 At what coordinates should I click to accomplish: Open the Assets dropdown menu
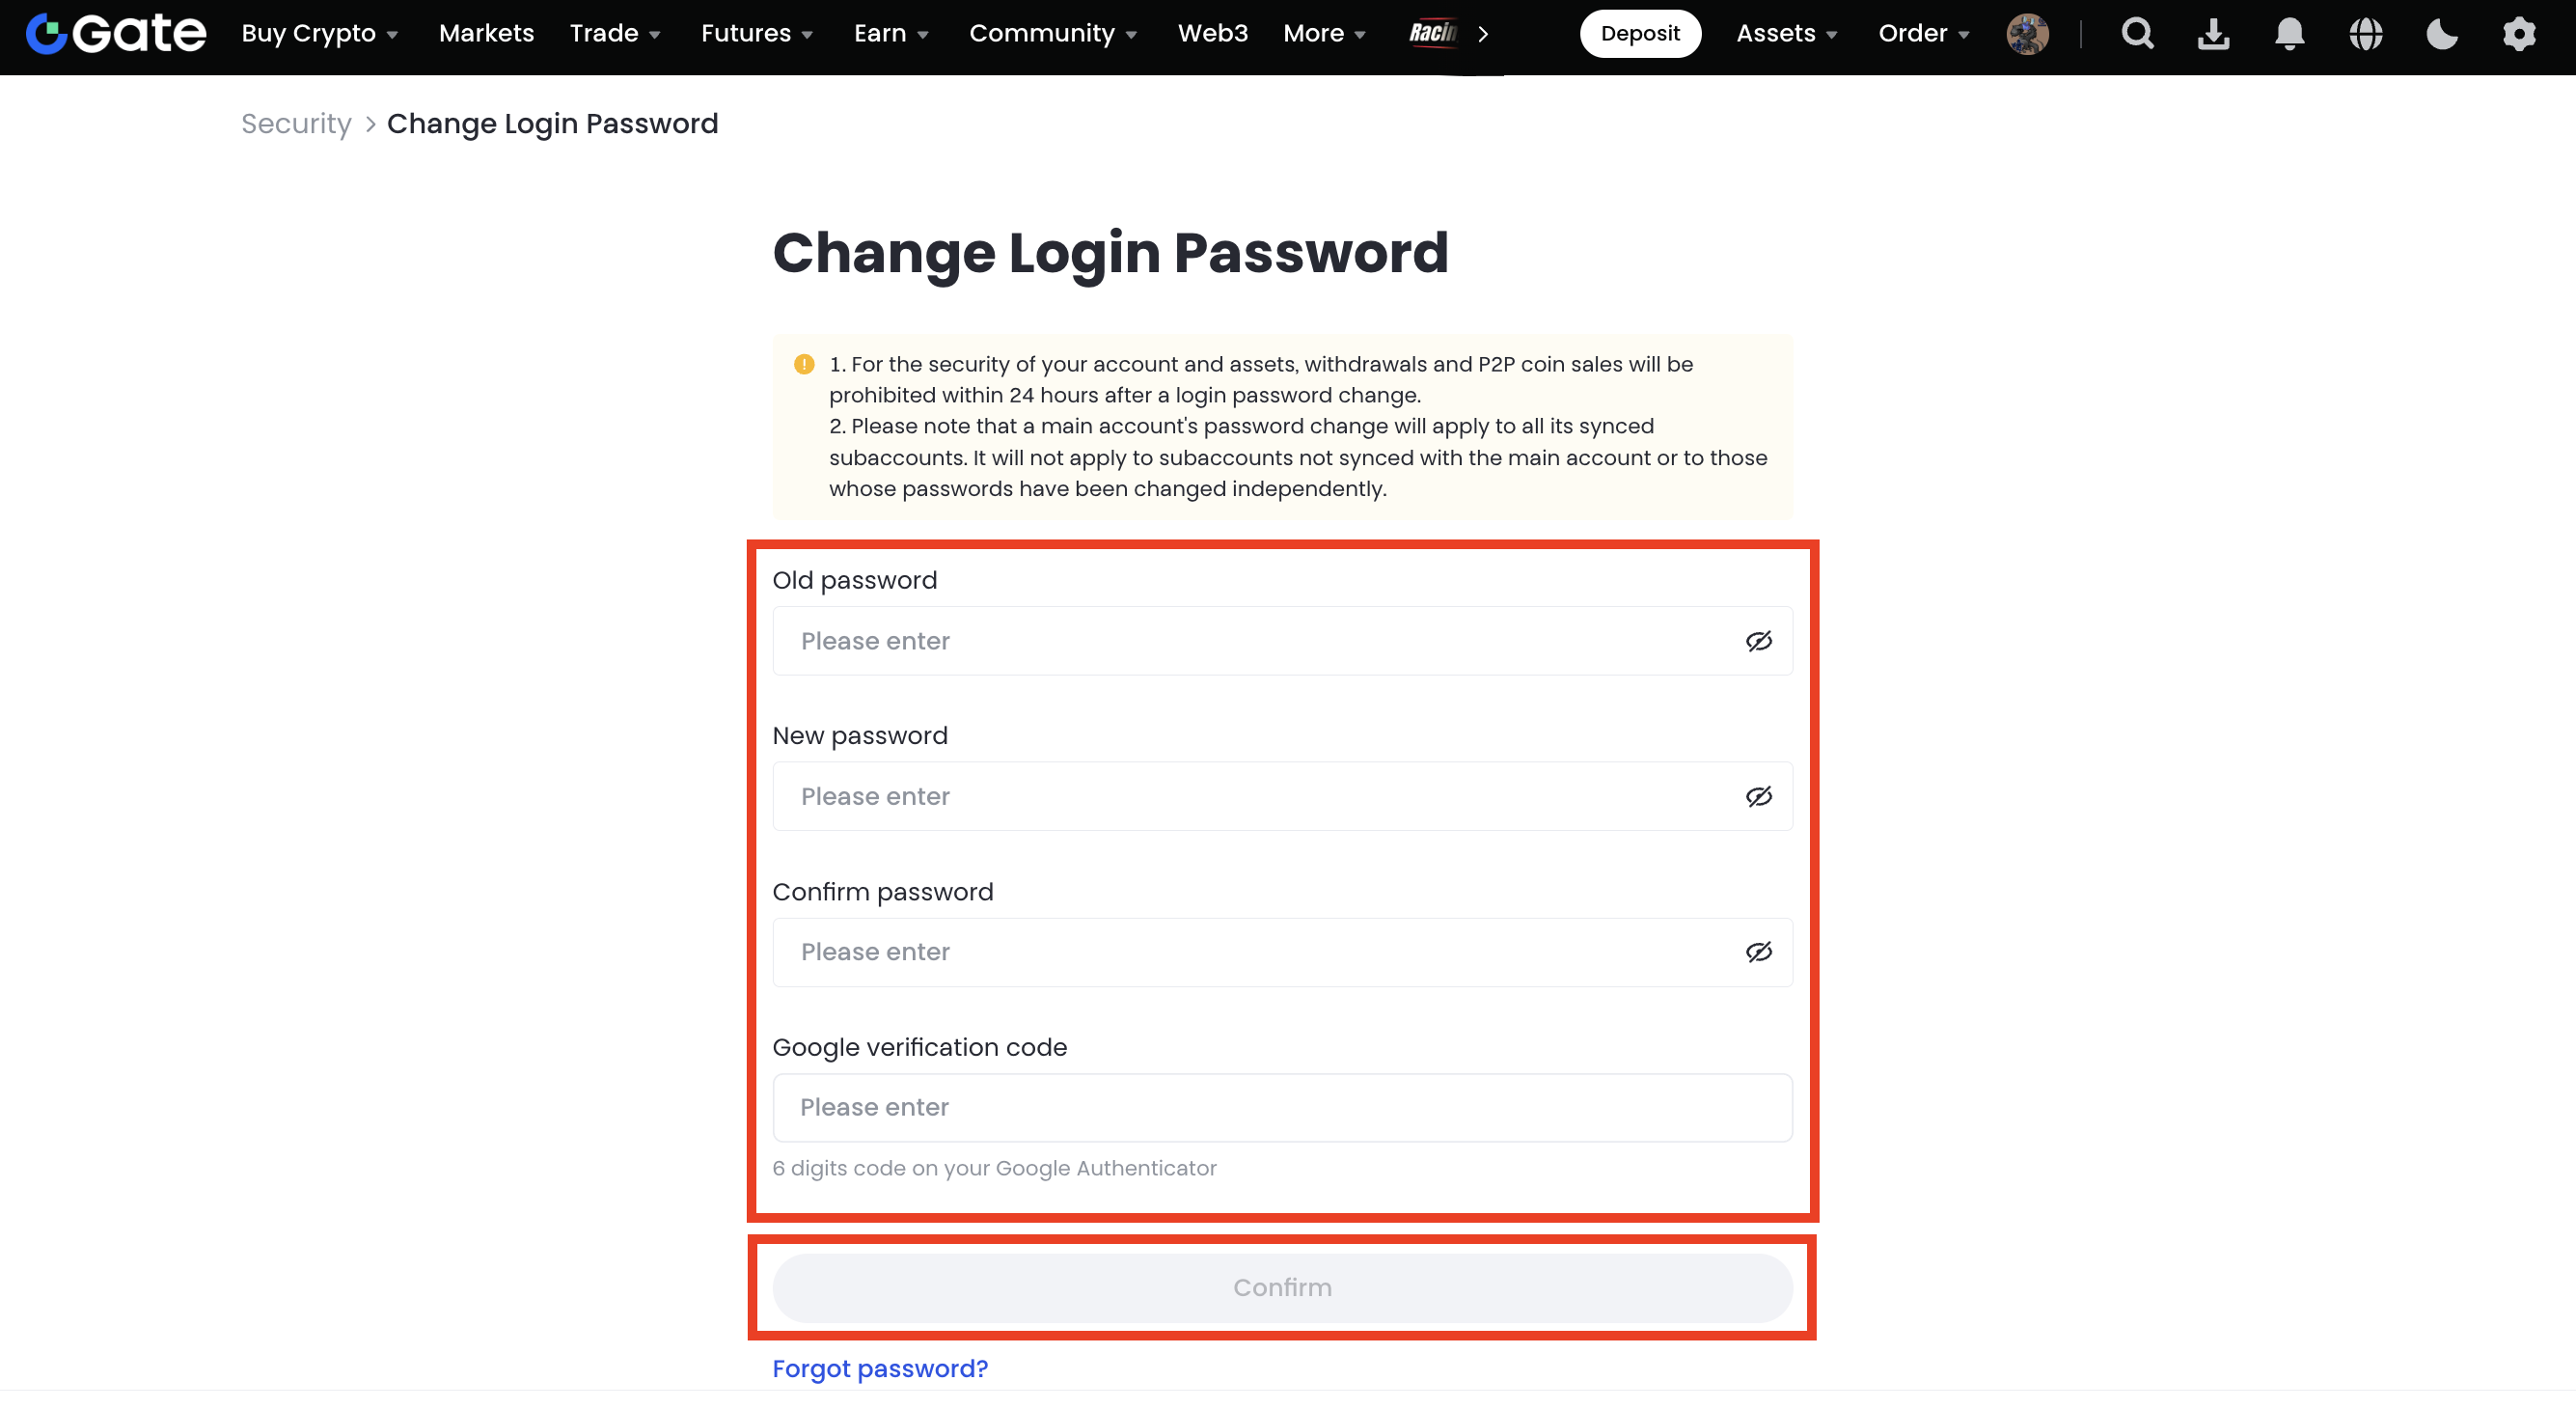pyautogui.click(x=1786, y=34)
